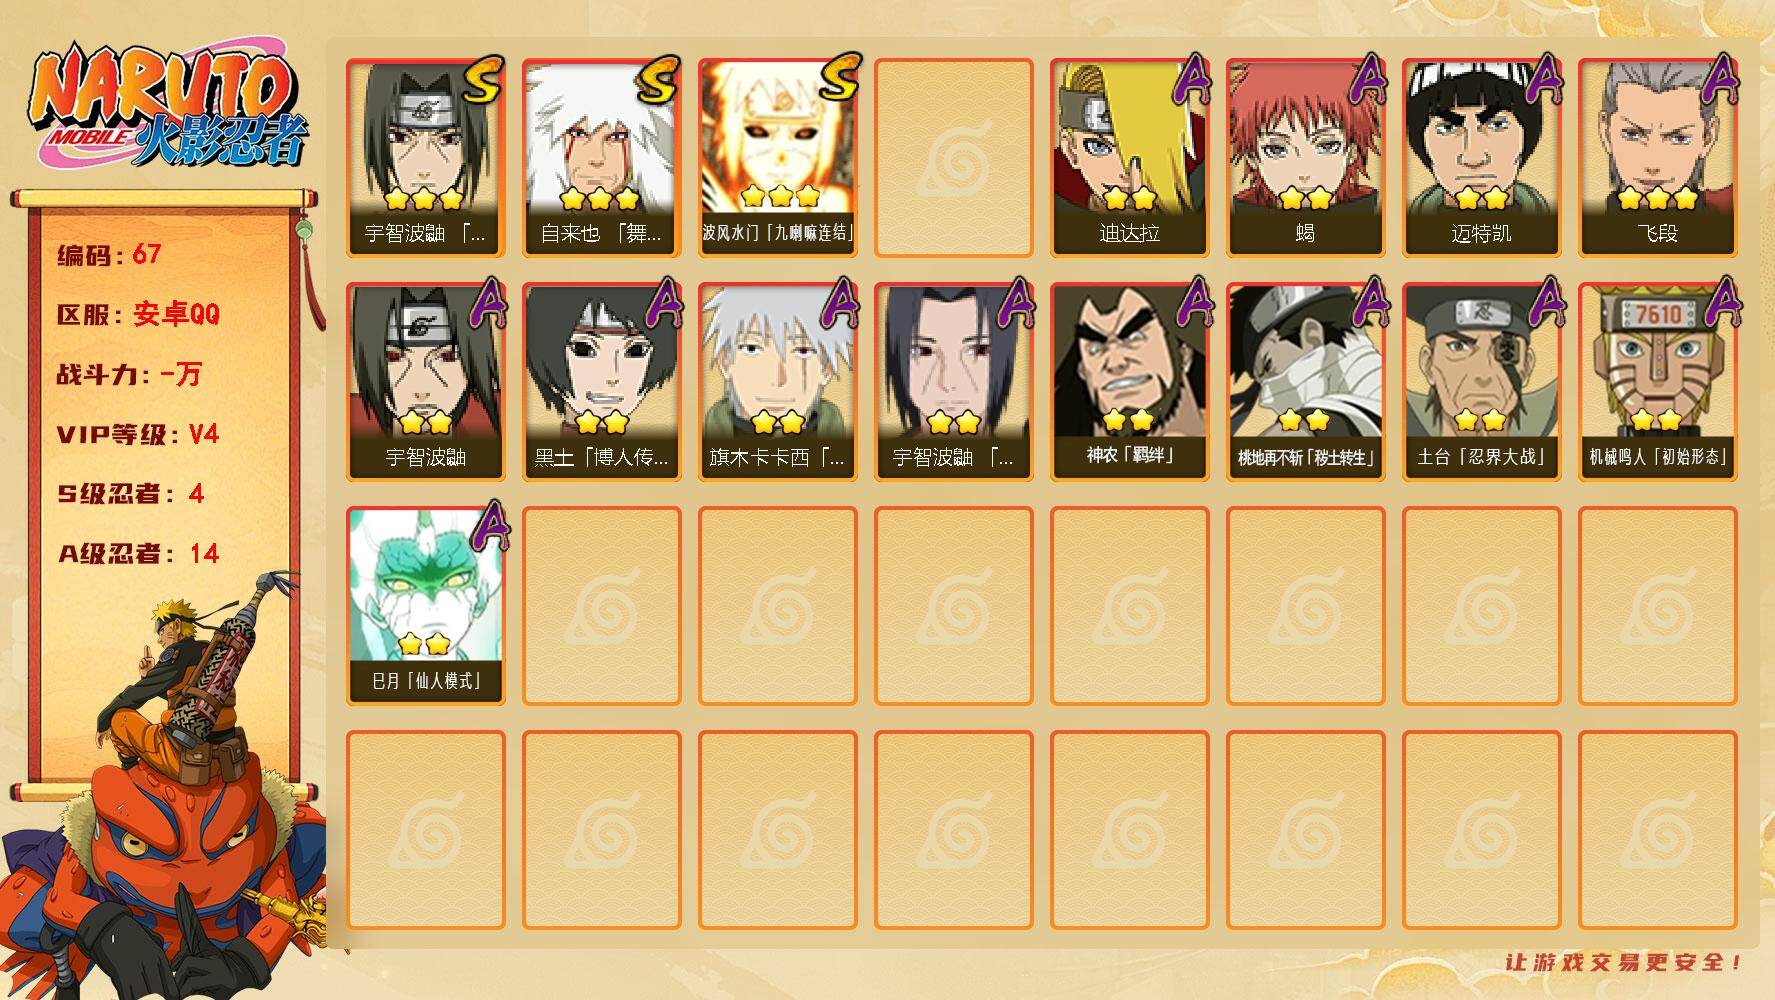Select the 自来也 S-rank card

[x=601, y=157]
